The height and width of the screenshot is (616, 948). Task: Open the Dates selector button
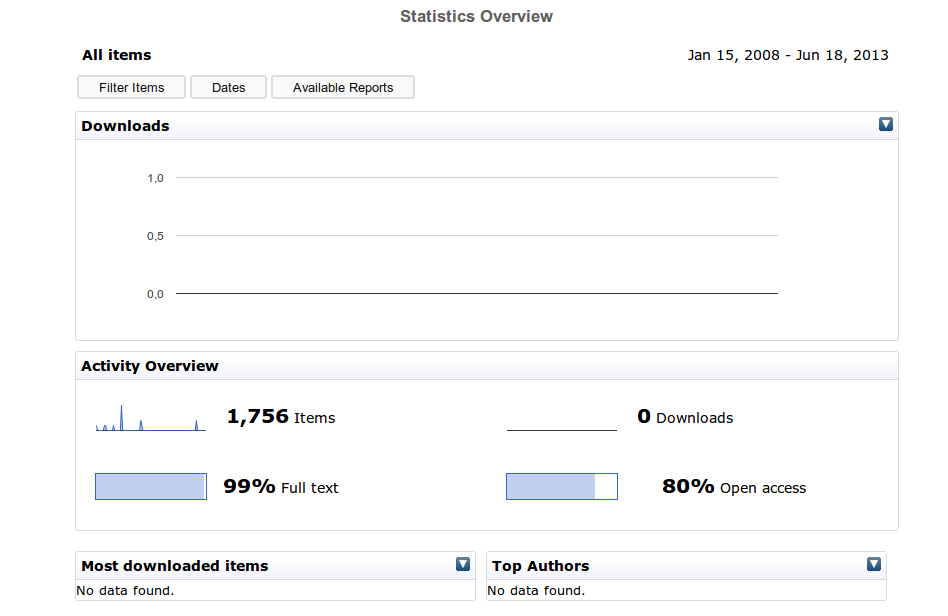(229, 88)
